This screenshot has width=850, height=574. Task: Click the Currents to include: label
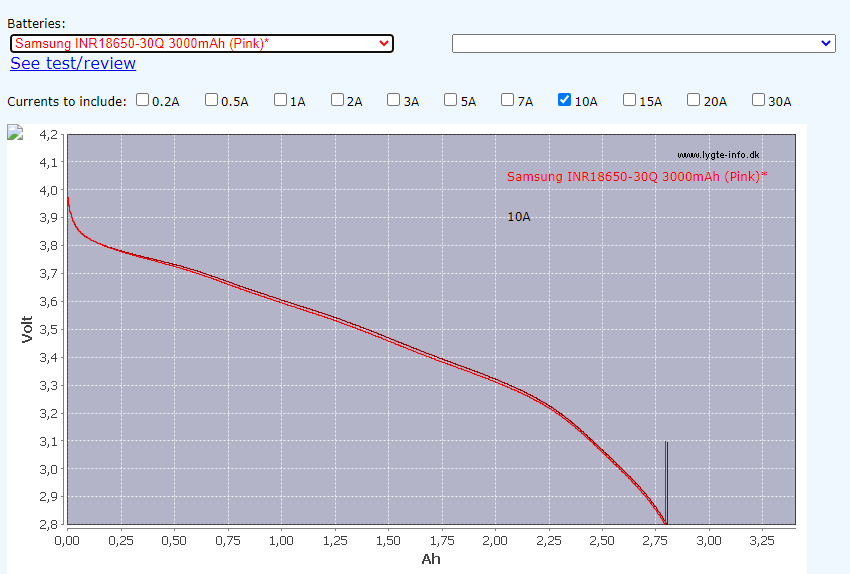(67, 102)
